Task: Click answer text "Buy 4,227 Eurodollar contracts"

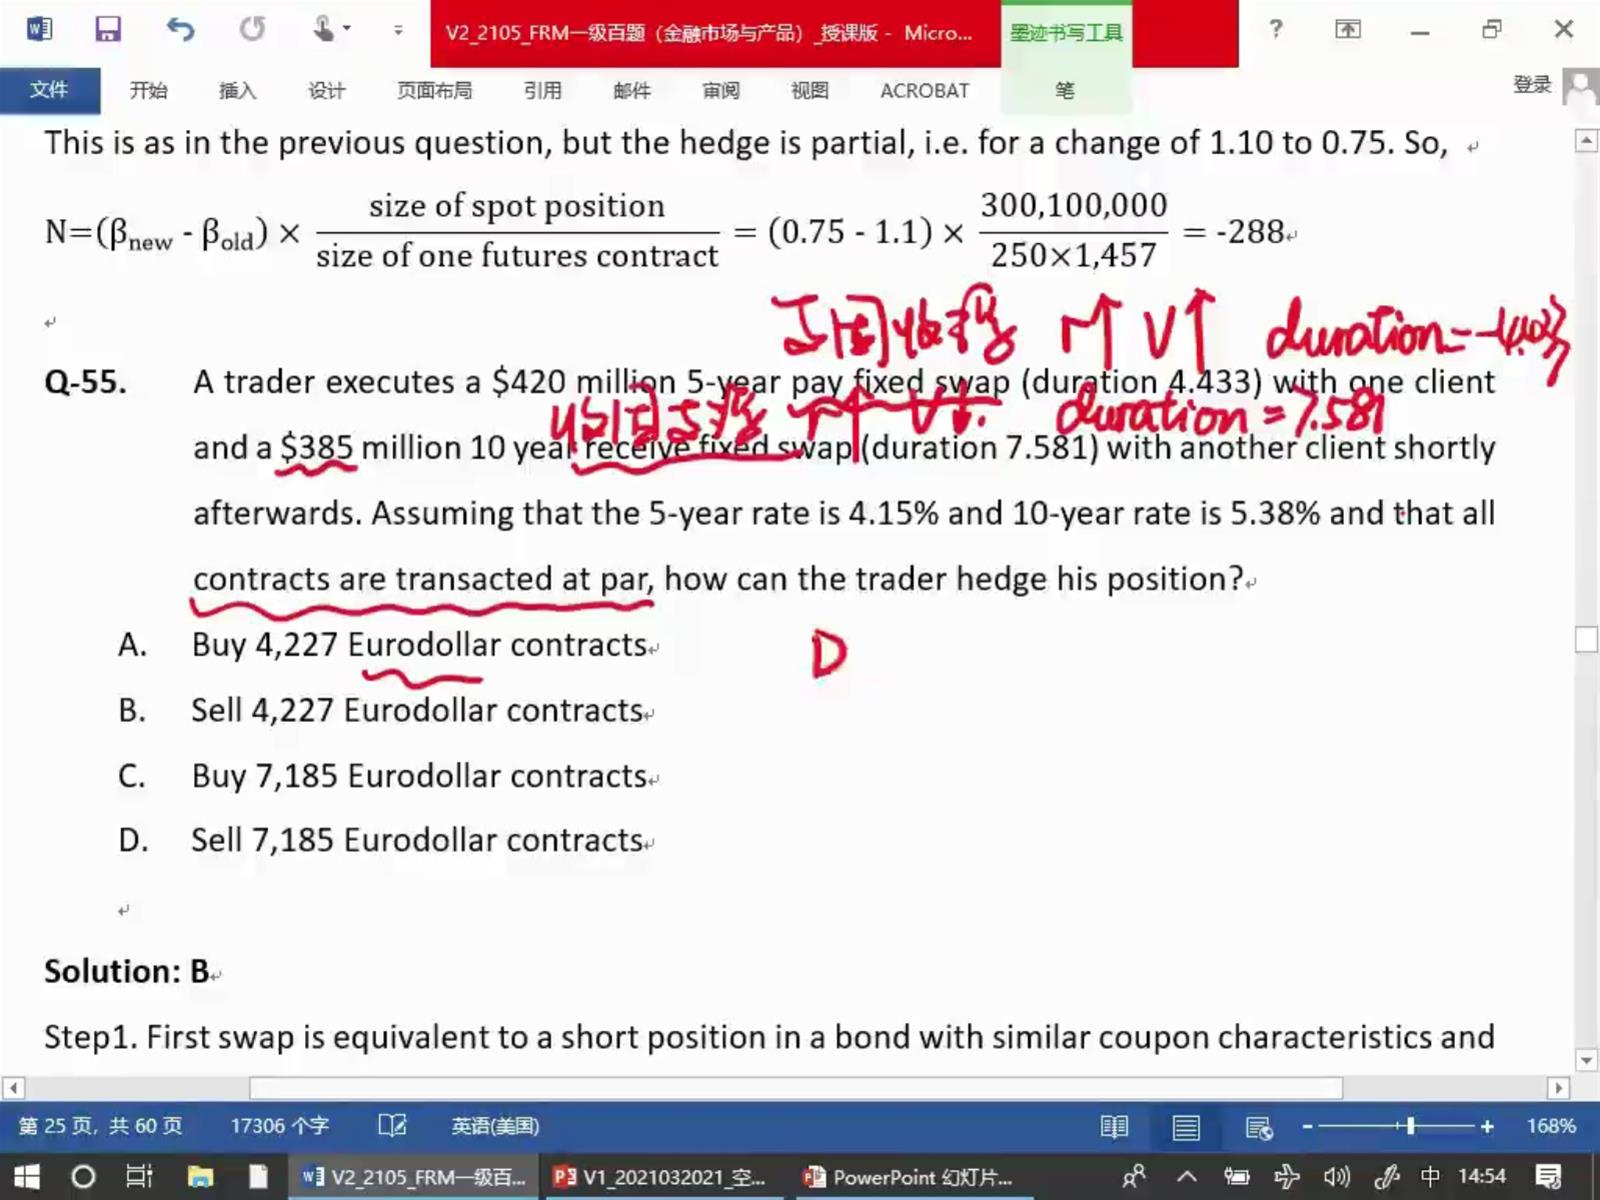Action: (419, 645)
